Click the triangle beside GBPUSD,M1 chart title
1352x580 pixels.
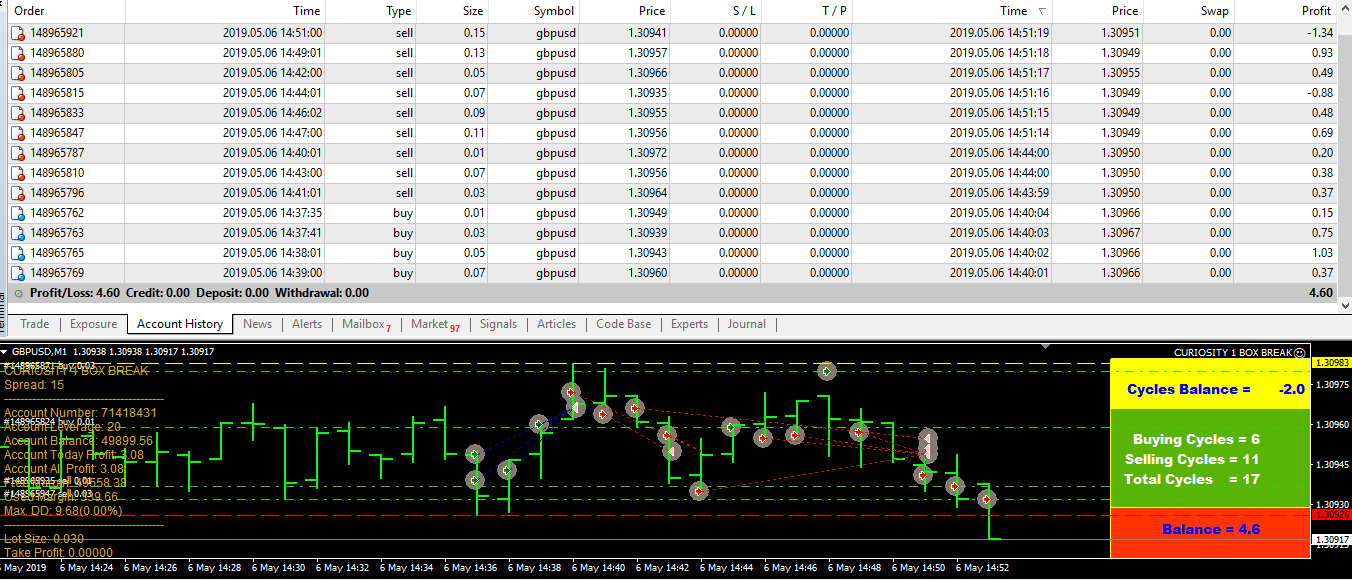(5, 352)
